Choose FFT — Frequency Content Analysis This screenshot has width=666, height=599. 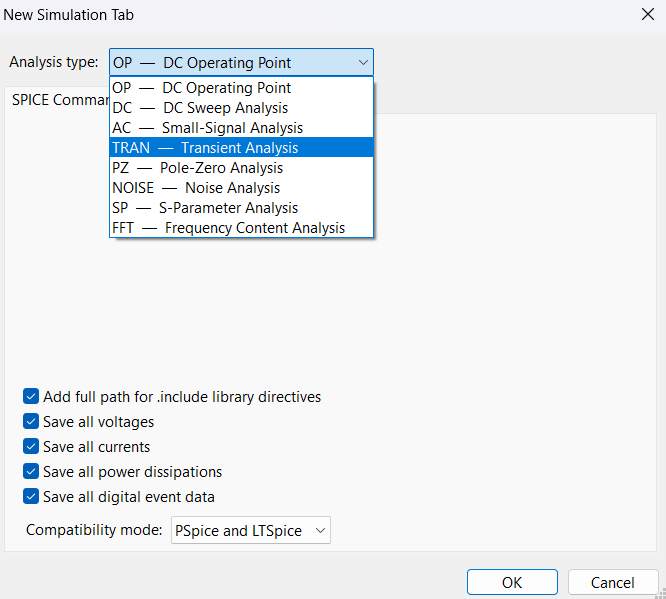coord(241,228)
